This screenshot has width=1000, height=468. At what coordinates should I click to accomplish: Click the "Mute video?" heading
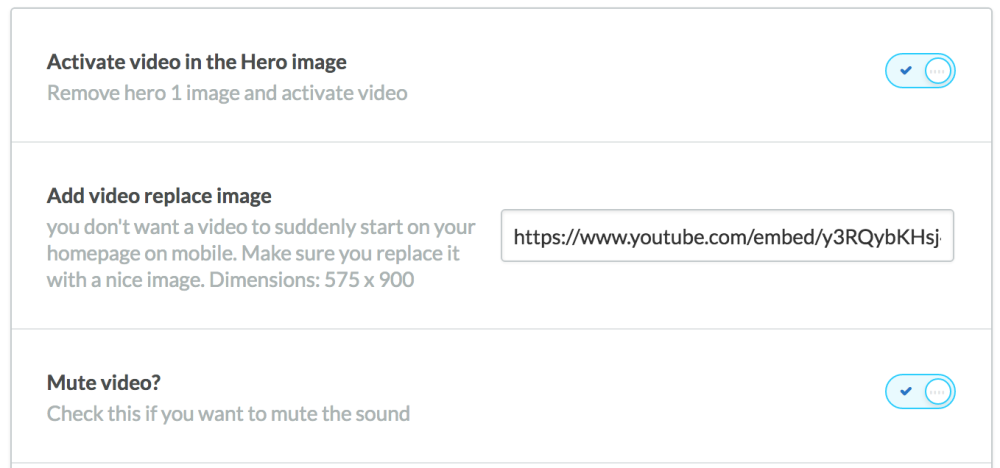pyautogui.click(x=104, y=383)
